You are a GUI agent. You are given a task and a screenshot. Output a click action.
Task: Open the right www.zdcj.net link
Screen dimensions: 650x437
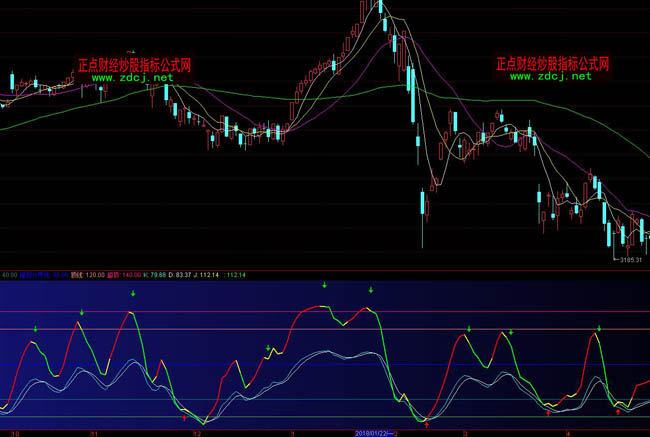pos(550,75)
